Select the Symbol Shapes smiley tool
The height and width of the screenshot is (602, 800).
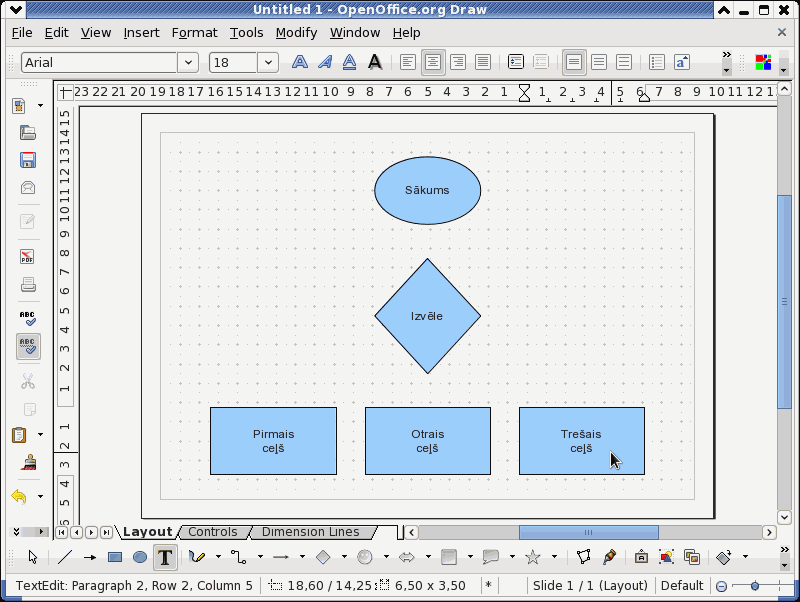pos(365,557)
